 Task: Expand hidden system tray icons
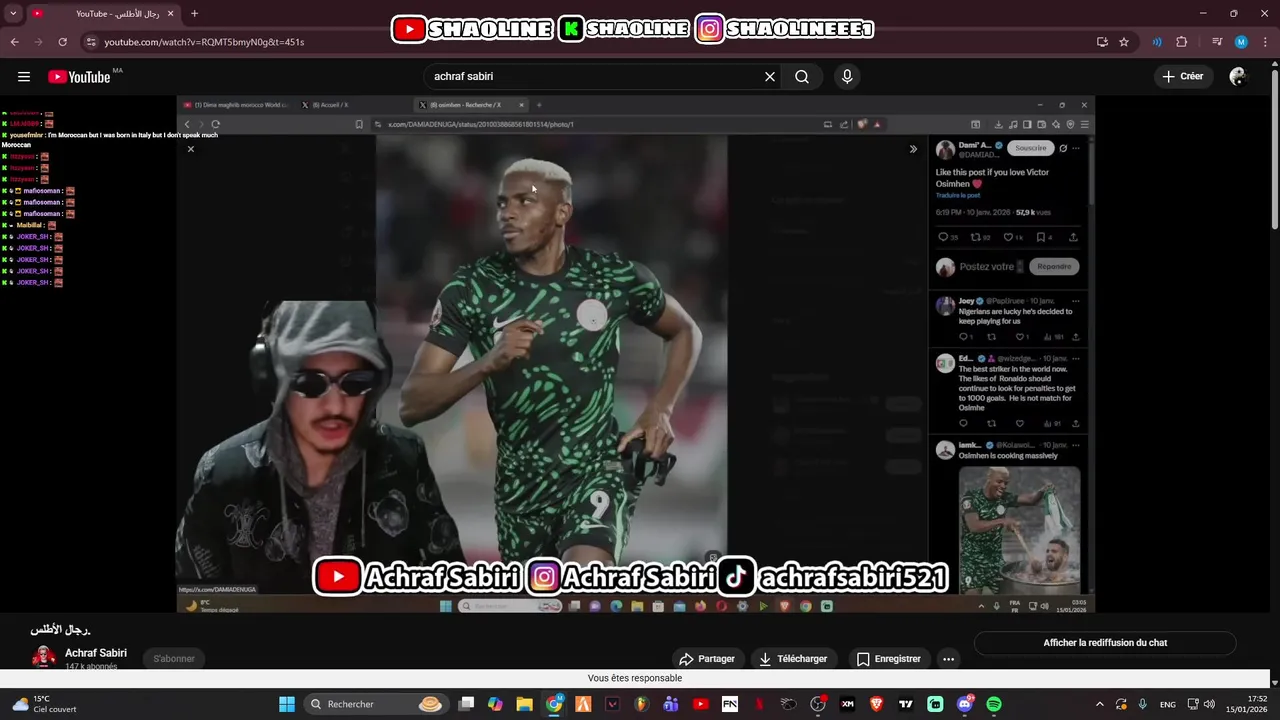[x=1100, y=704]
